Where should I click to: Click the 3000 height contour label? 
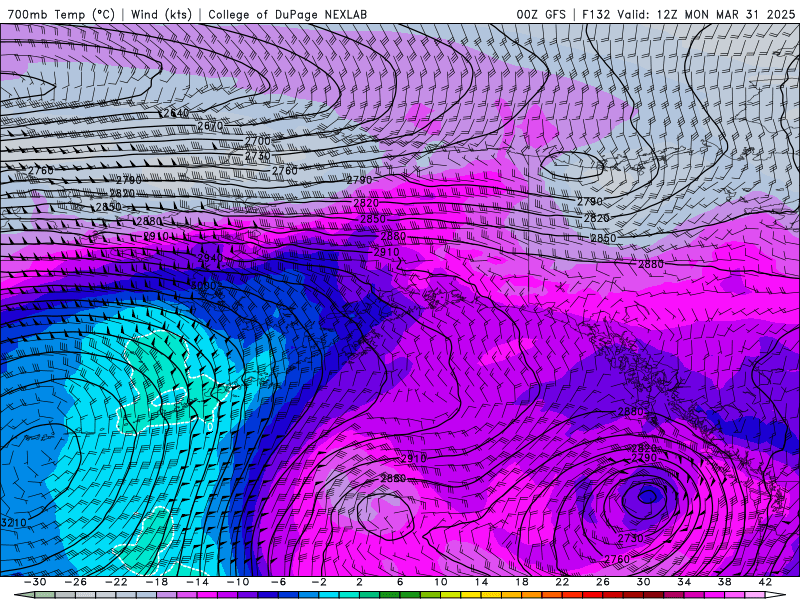point(204,286)
